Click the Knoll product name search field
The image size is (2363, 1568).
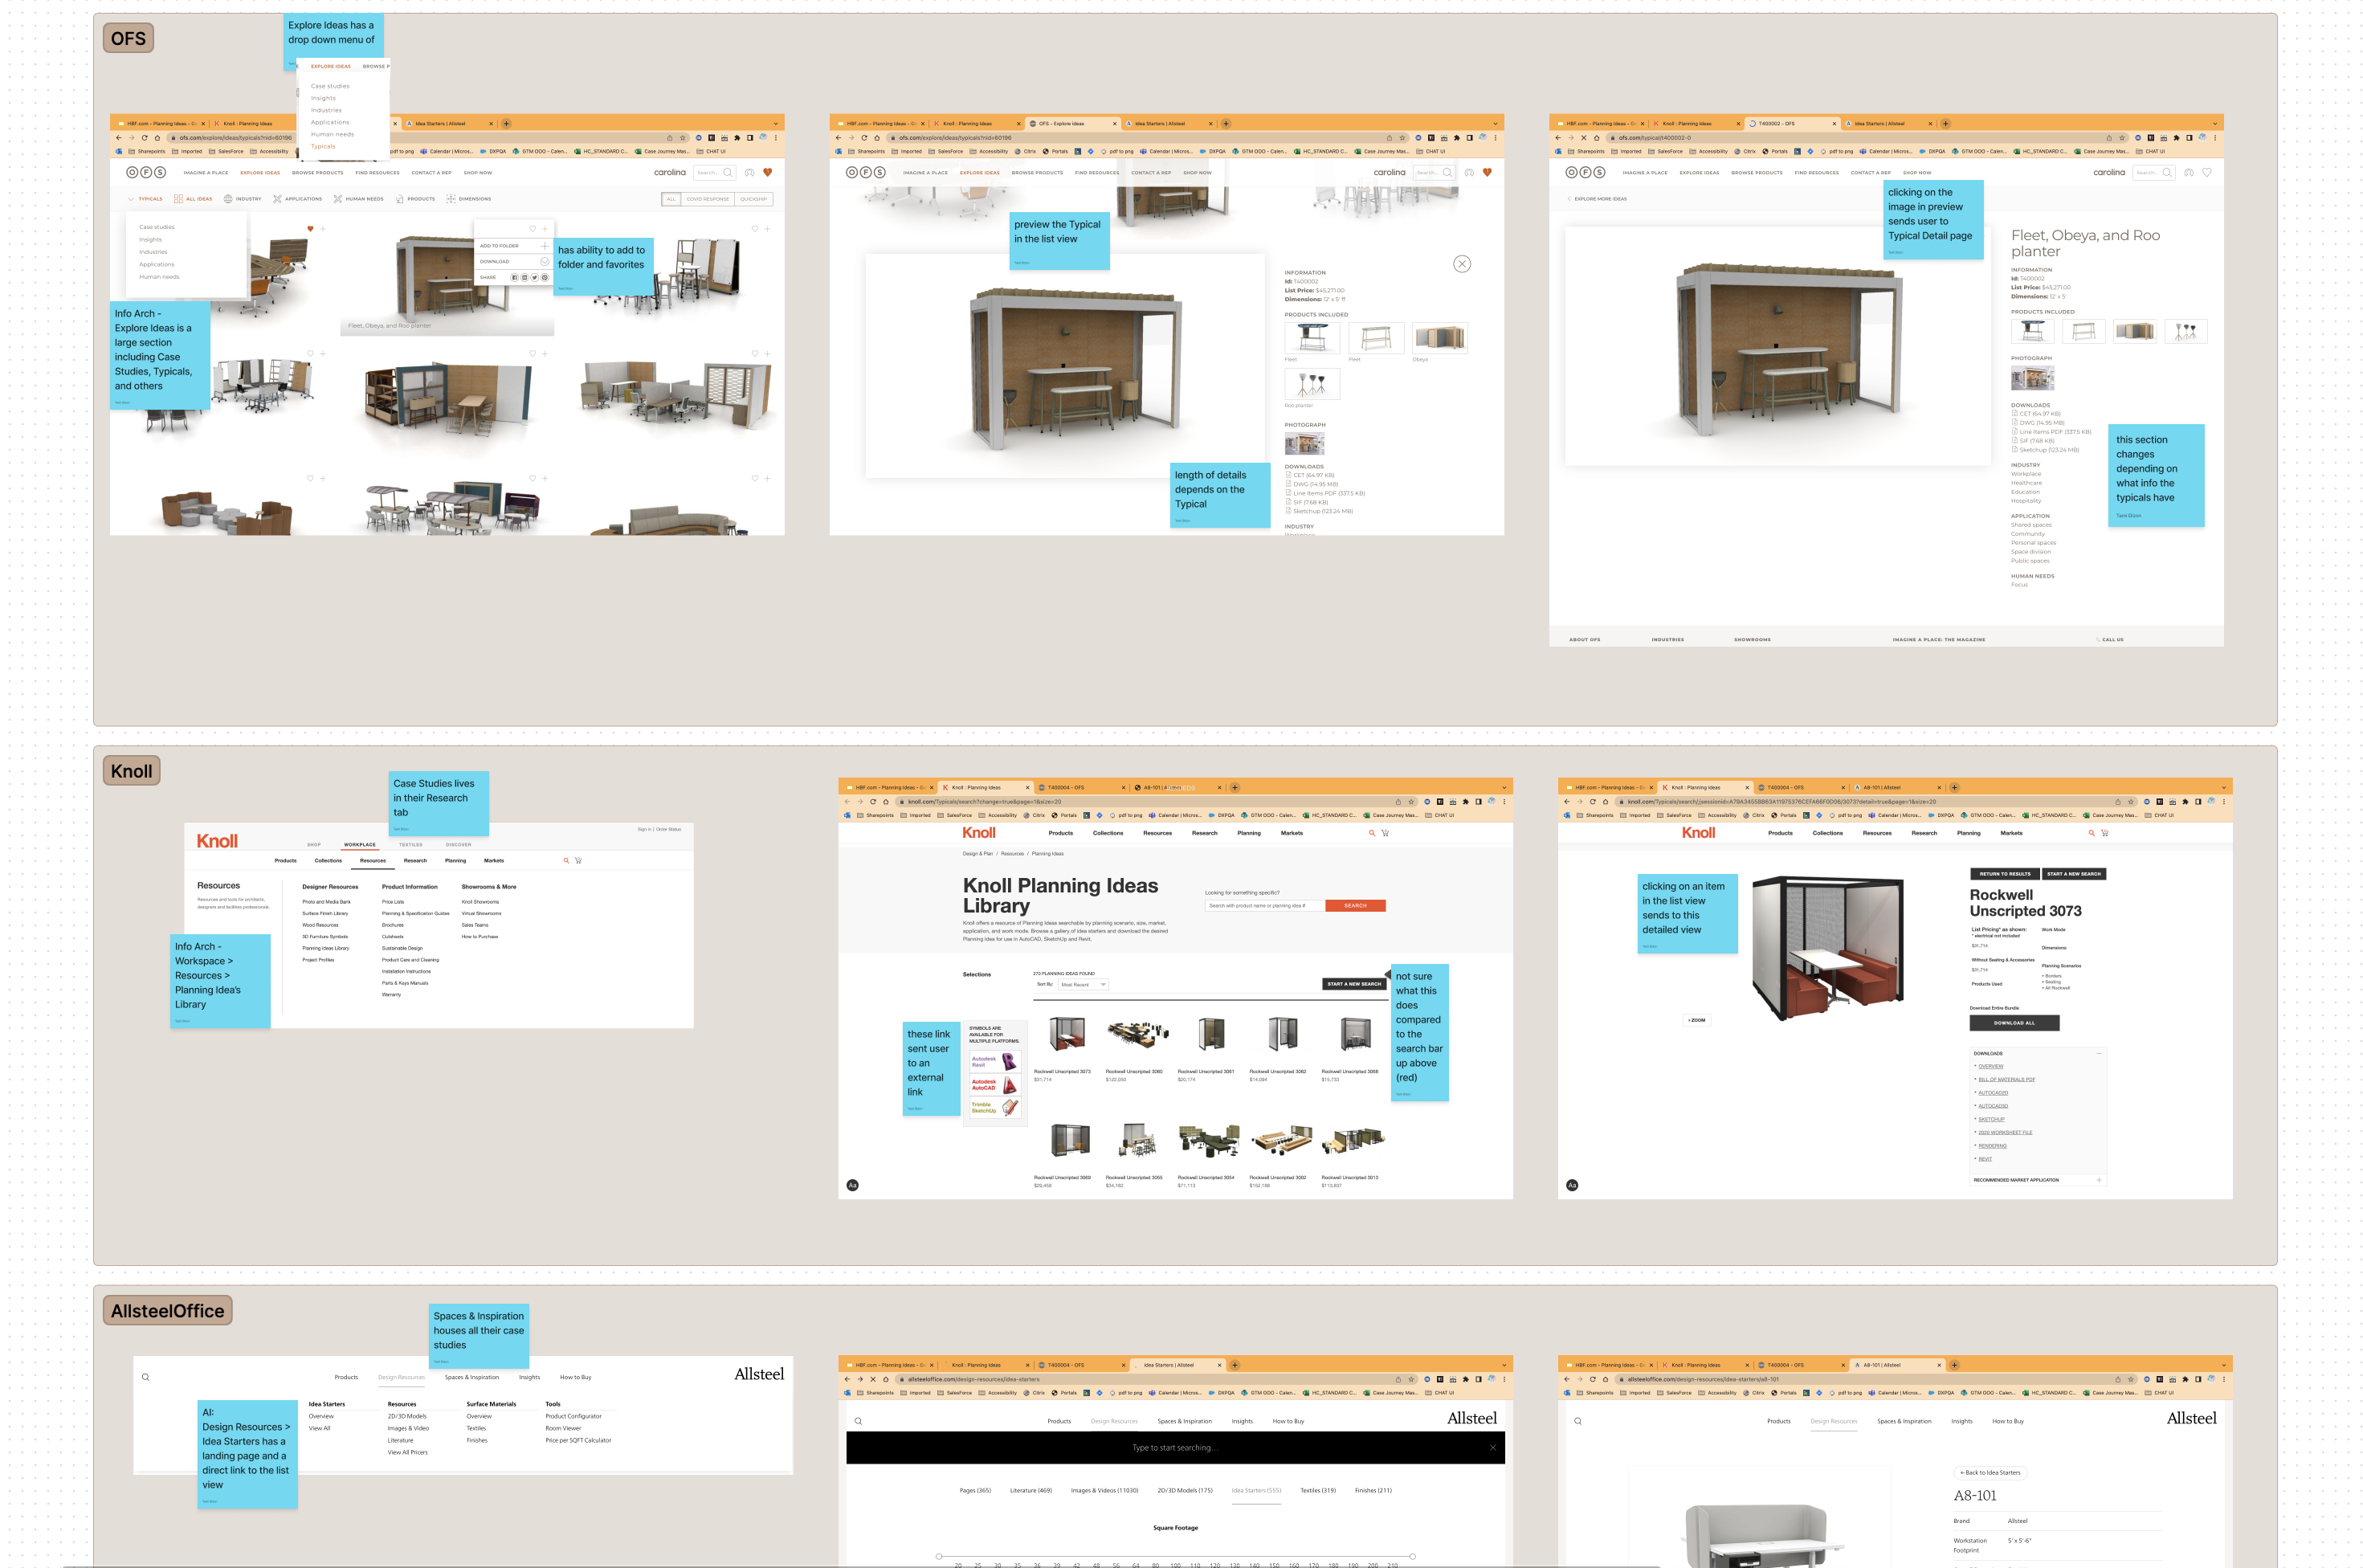pyautogui.click(x=1265, y=905)
